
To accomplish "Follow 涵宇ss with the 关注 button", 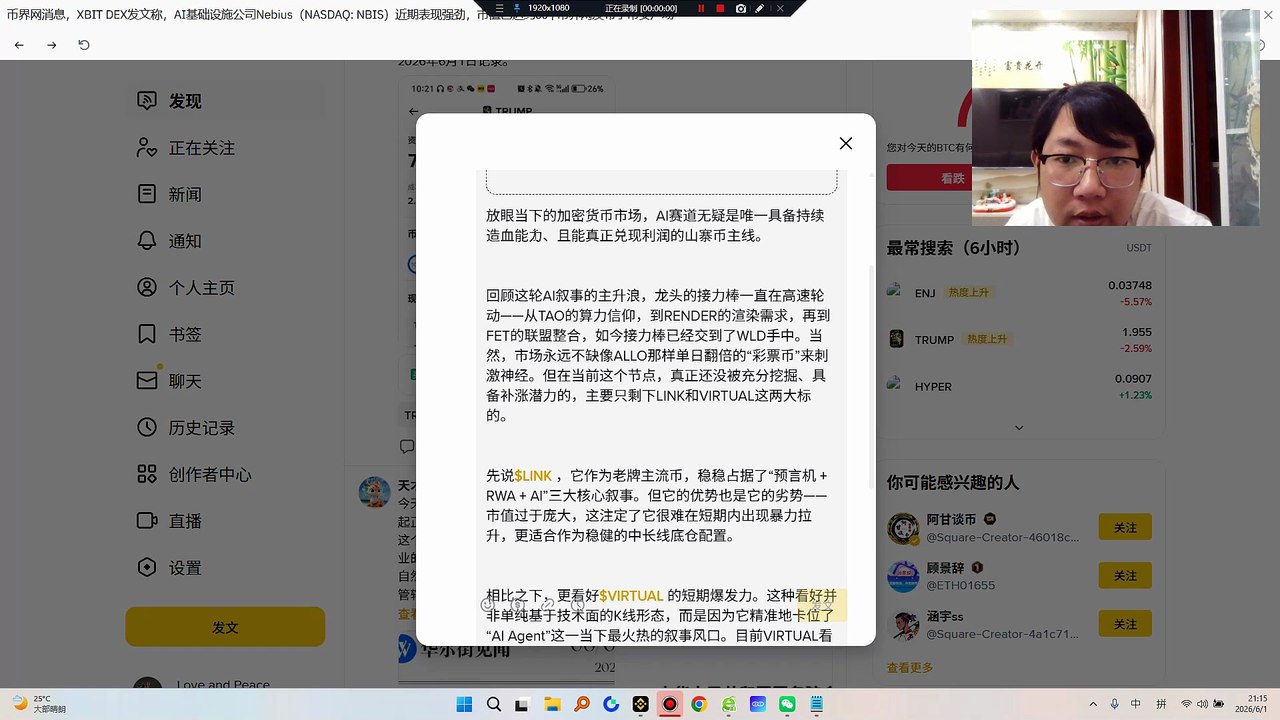I will (x=1125, y=624).
